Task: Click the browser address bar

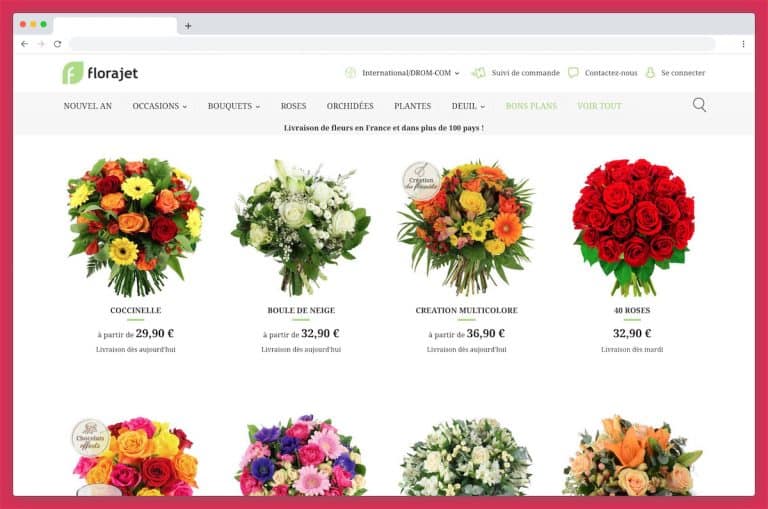Action: (x=392, y=44)
